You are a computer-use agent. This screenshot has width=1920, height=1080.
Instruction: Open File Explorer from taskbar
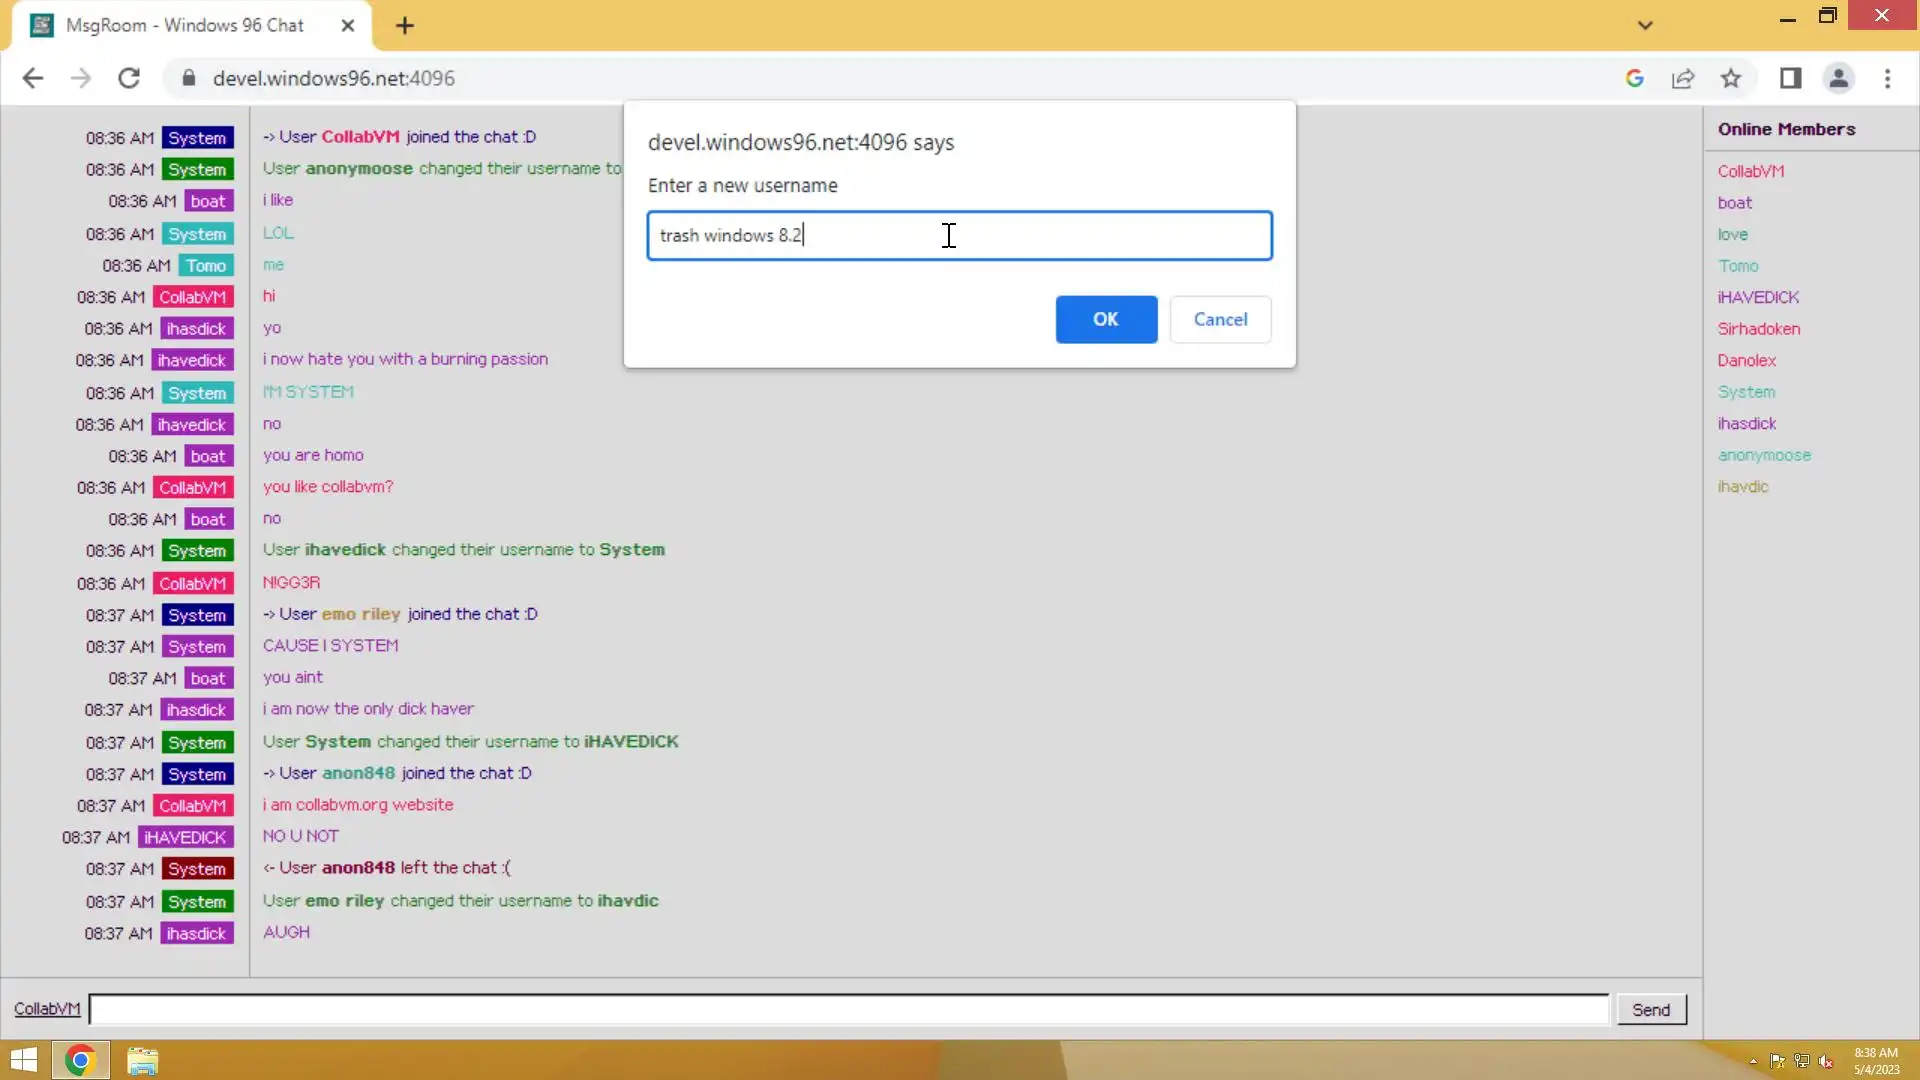pyautogui.click(x=142, y=1060)
